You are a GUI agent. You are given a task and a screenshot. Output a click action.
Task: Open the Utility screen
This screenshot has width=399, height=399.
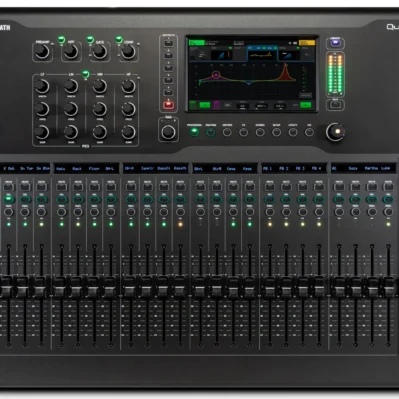click(x=293, y=132)
